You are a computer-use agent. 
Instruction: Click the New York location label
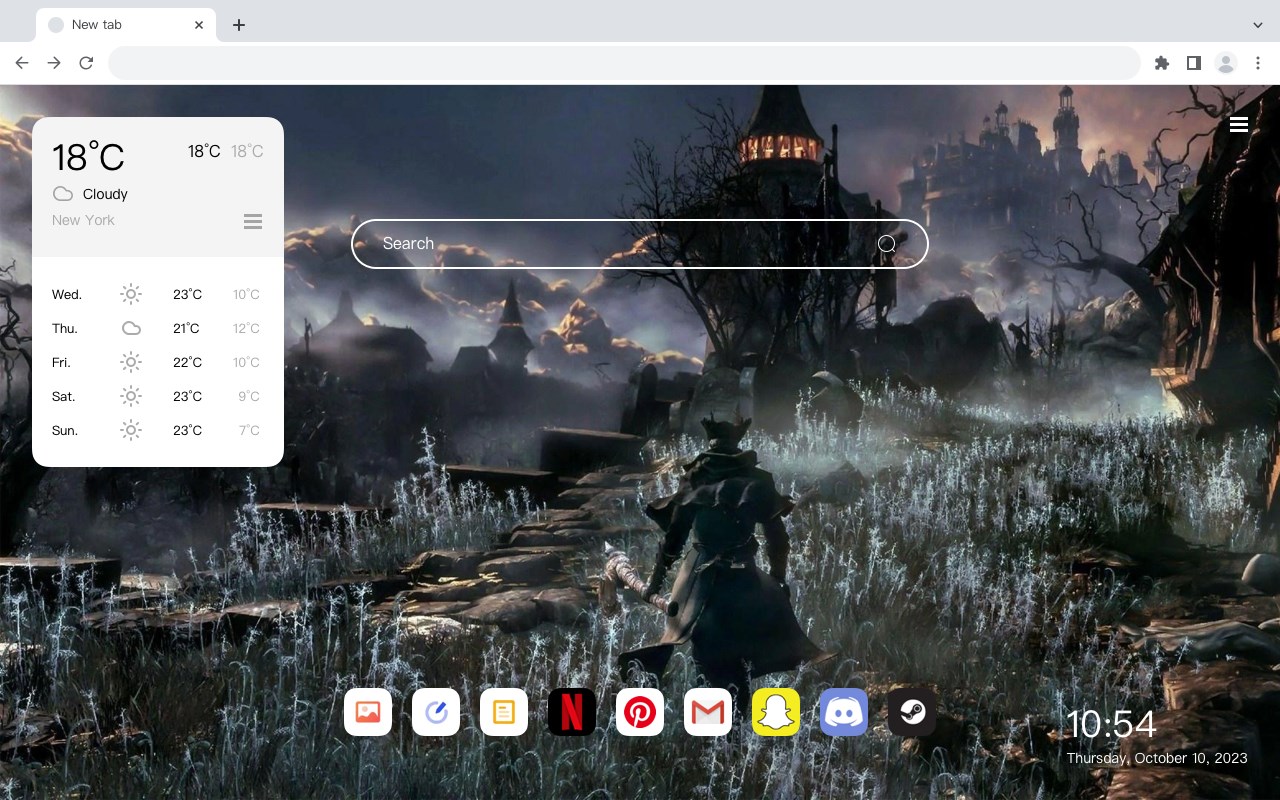click(83, 220)
